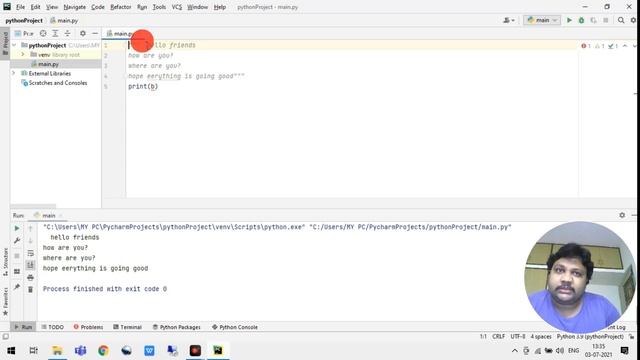Open Run panel settings gear

pos(622,215)
